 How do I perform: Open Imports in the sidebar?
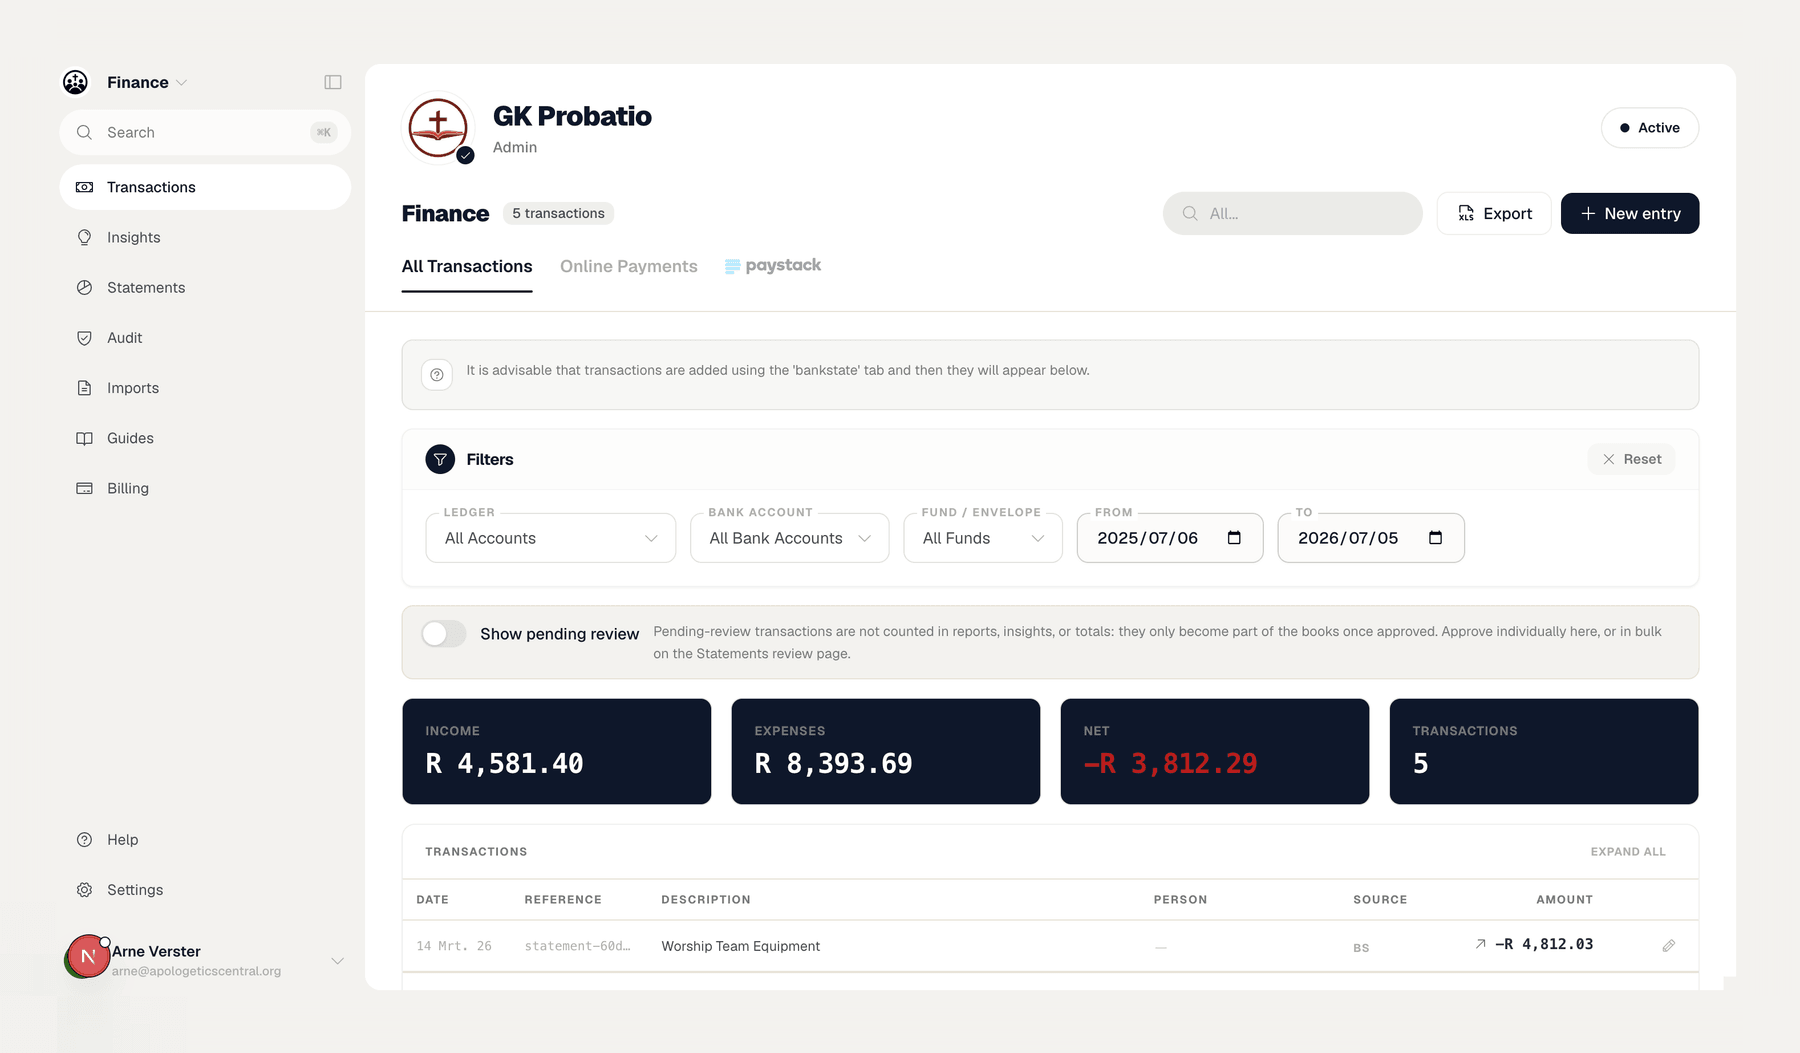[x=205, y=388]
